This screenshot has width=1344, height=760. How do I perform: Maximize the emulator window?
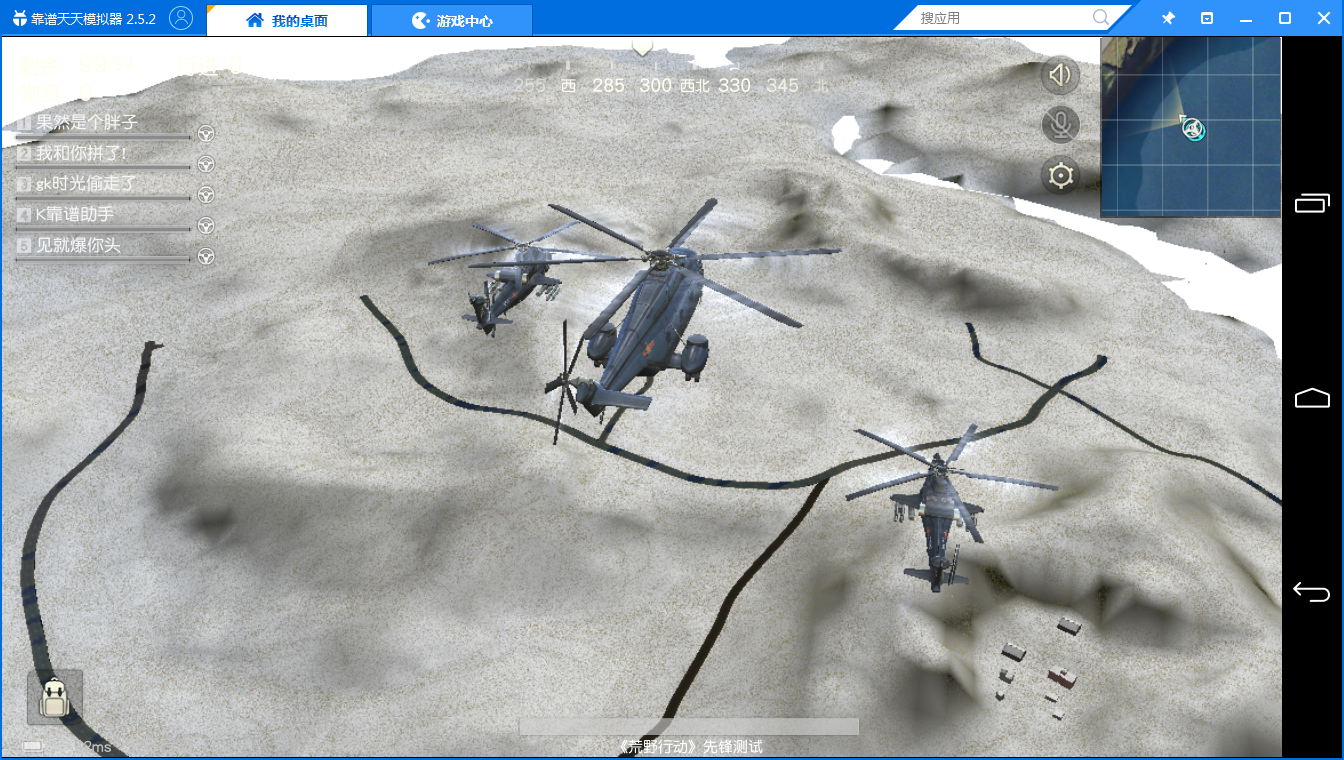pos(1285,18)
